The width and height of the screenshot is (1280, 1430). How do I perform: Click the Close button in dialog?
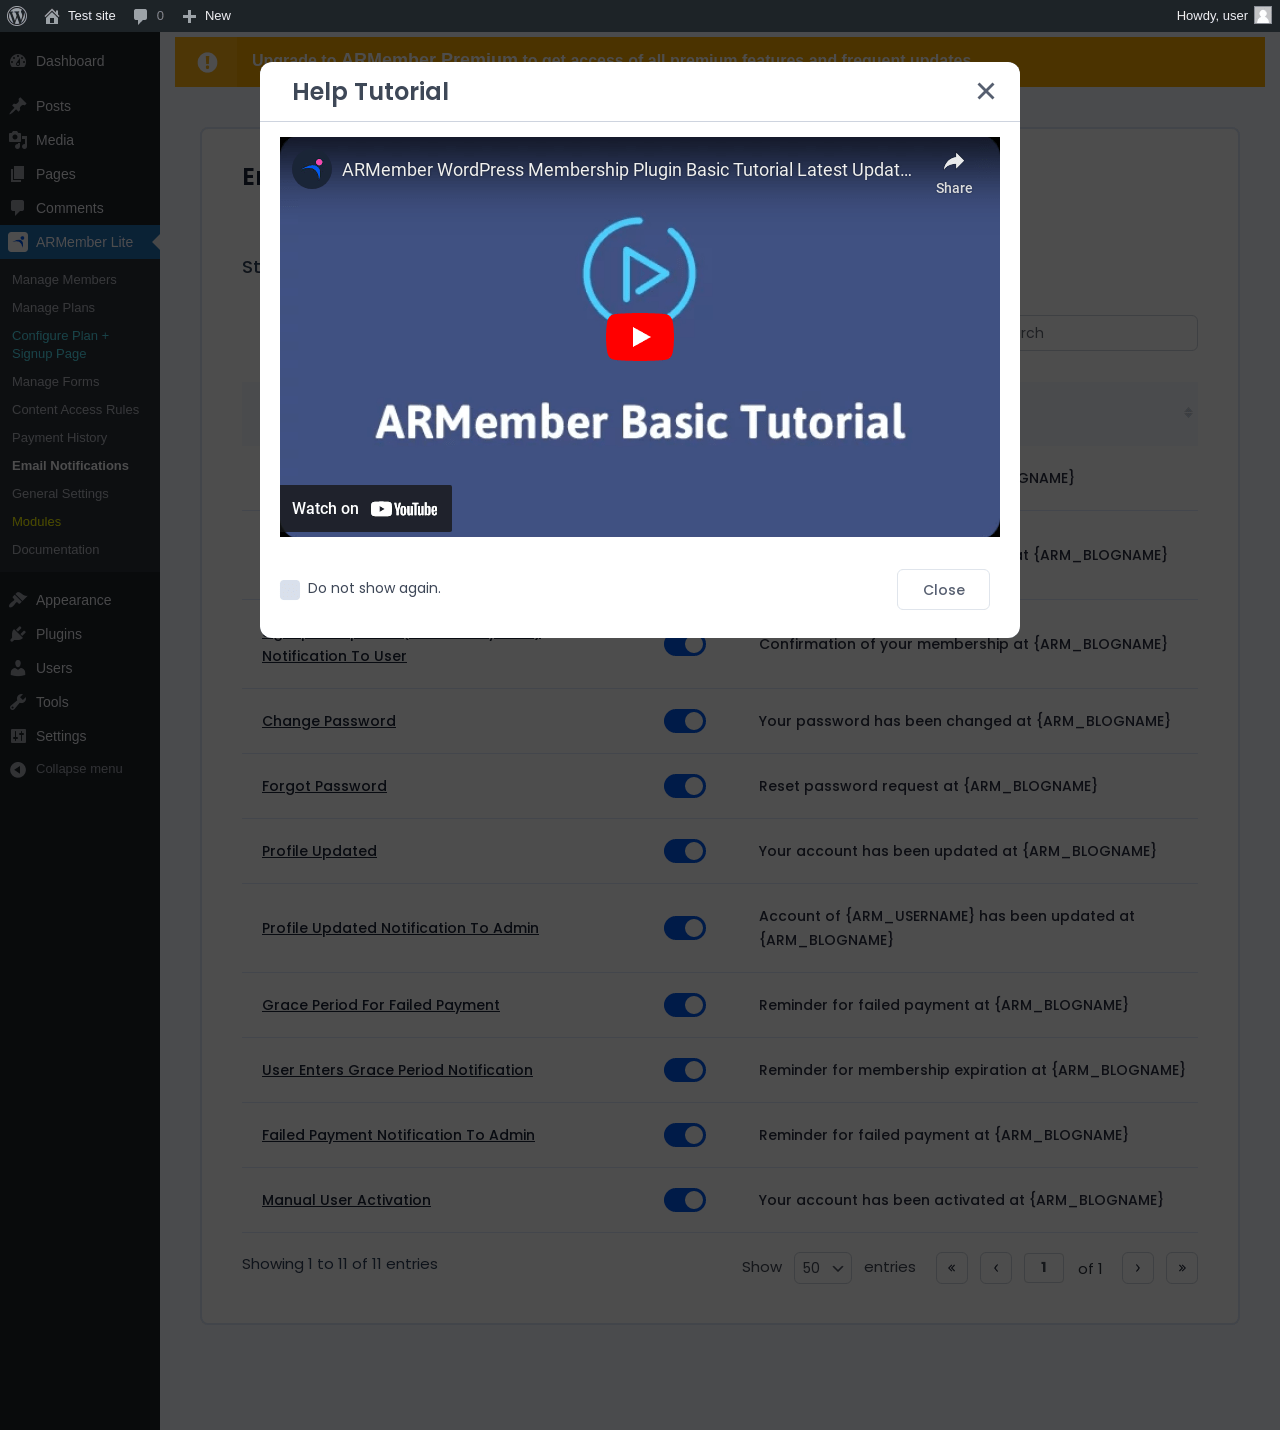click(x=943, y=589)
